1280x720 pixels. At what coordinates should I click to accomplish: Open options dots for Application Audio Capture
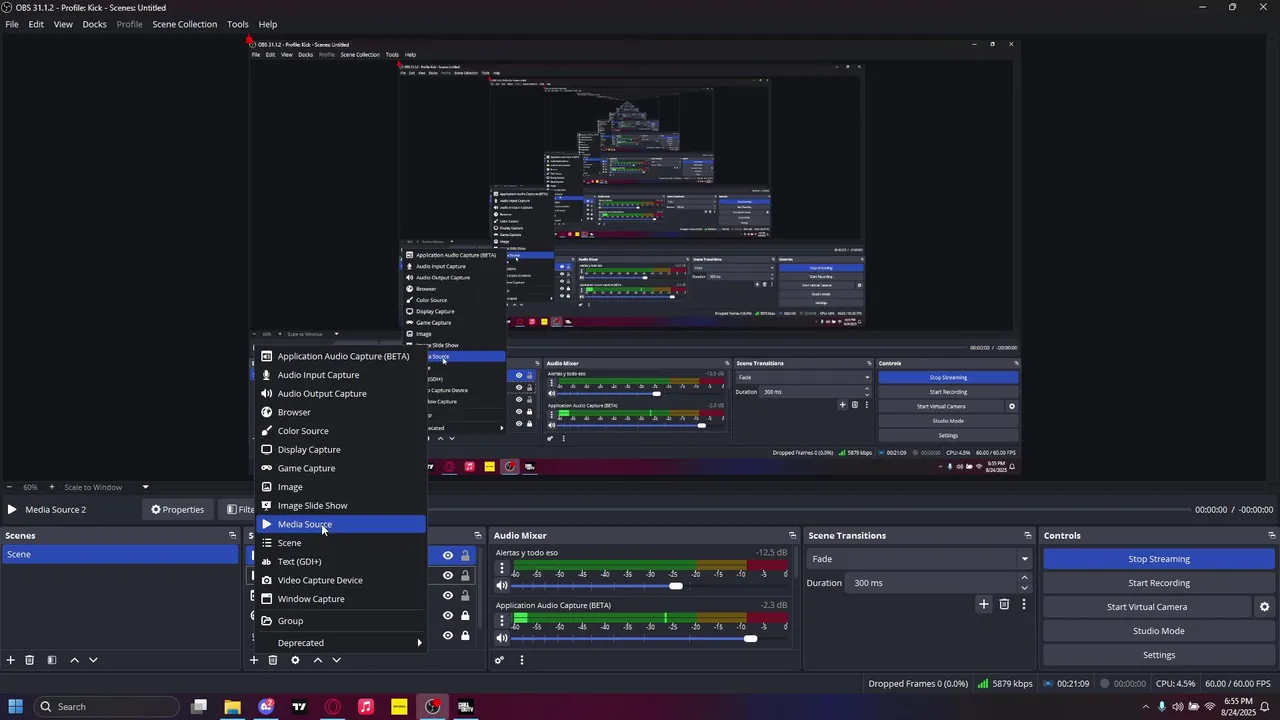[x=502, y=621]
